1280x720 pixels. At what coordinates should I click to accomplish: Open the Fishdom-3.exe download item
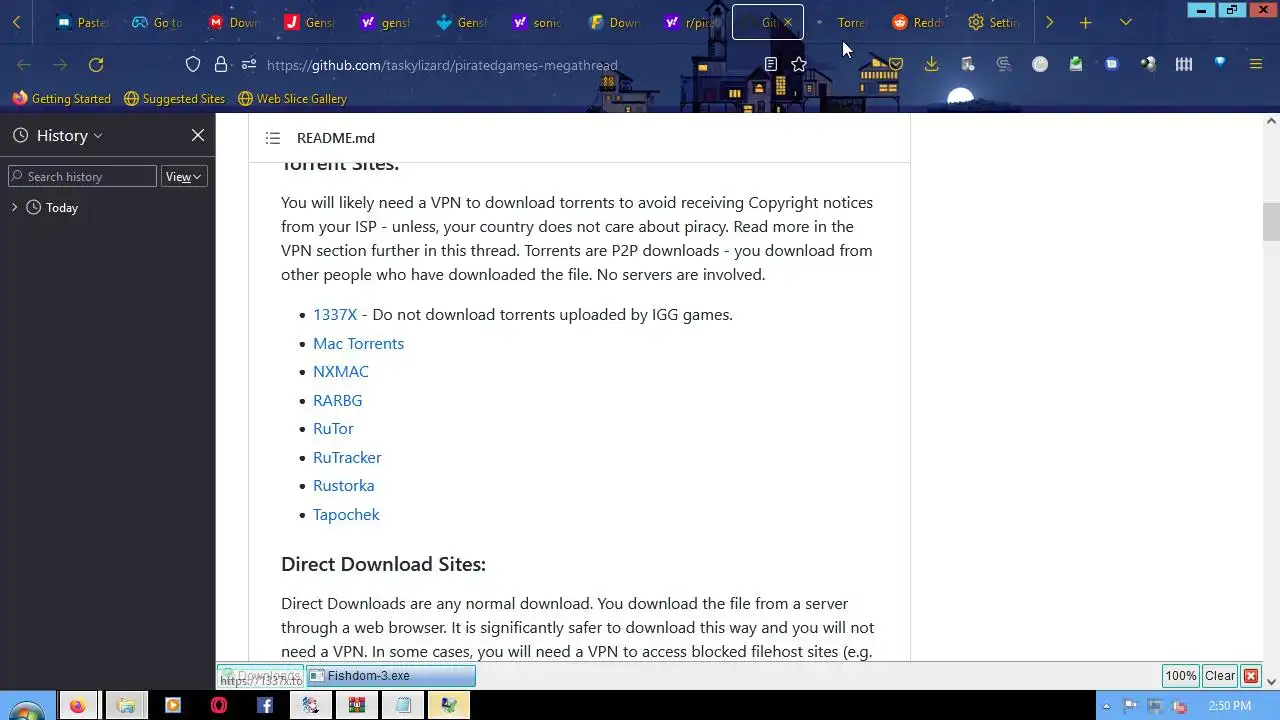point(390,676)
